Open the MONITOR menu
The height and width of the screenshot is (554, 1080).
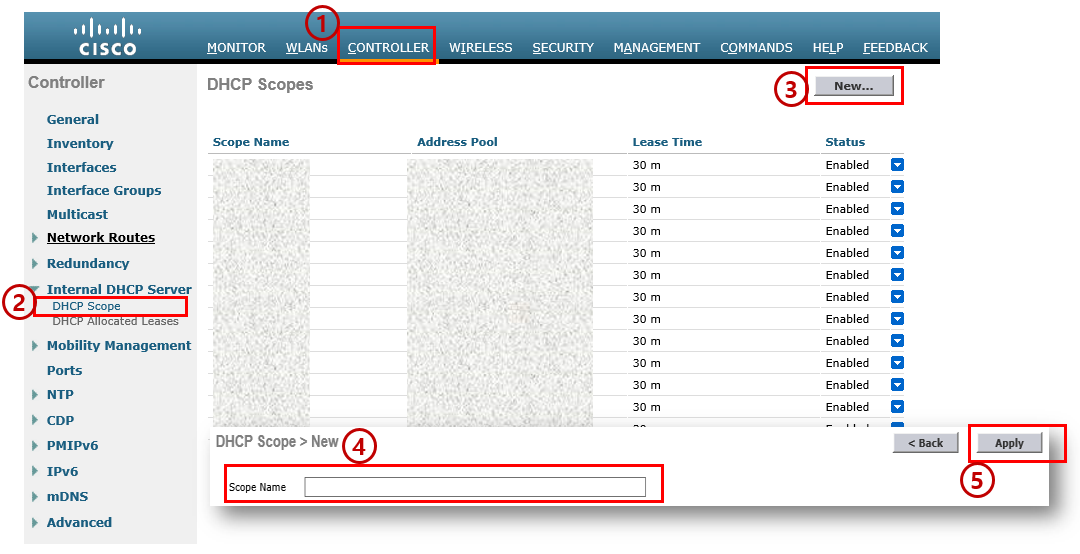click(x=236, y=48)
